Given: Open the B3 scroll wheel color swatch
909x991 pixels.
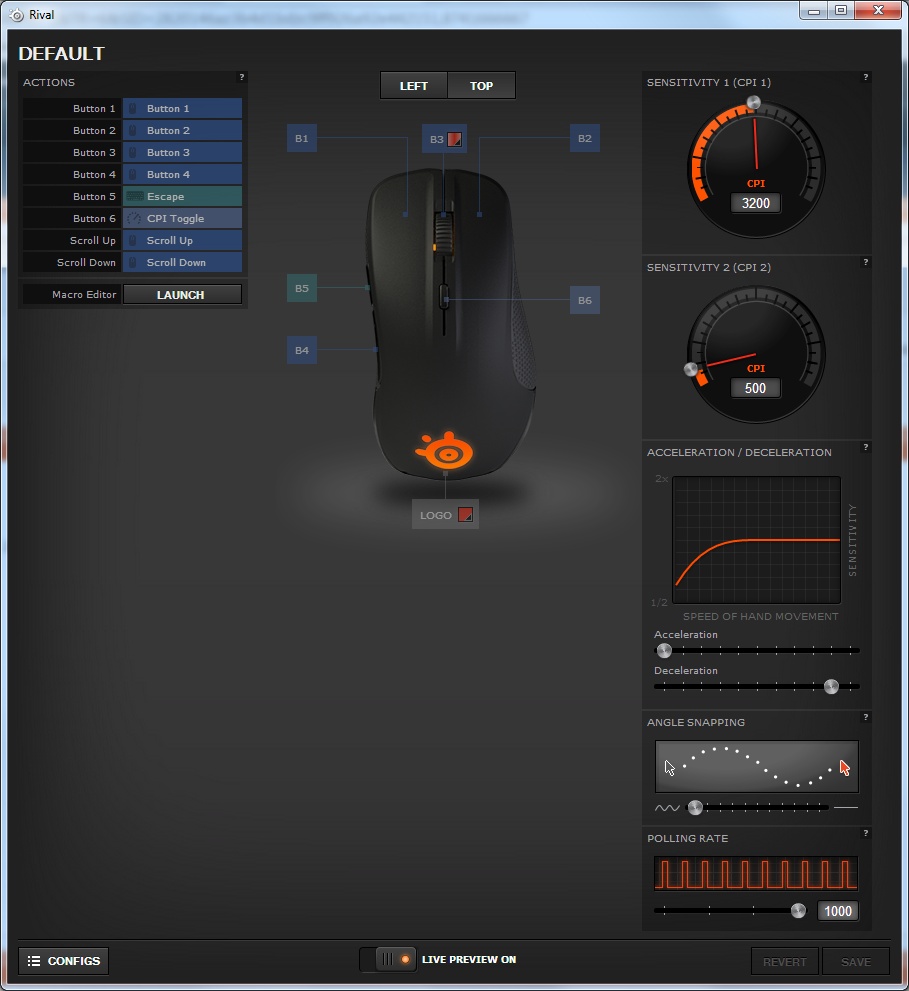Looking at the screenshot, I should click(x=454, y=139).
